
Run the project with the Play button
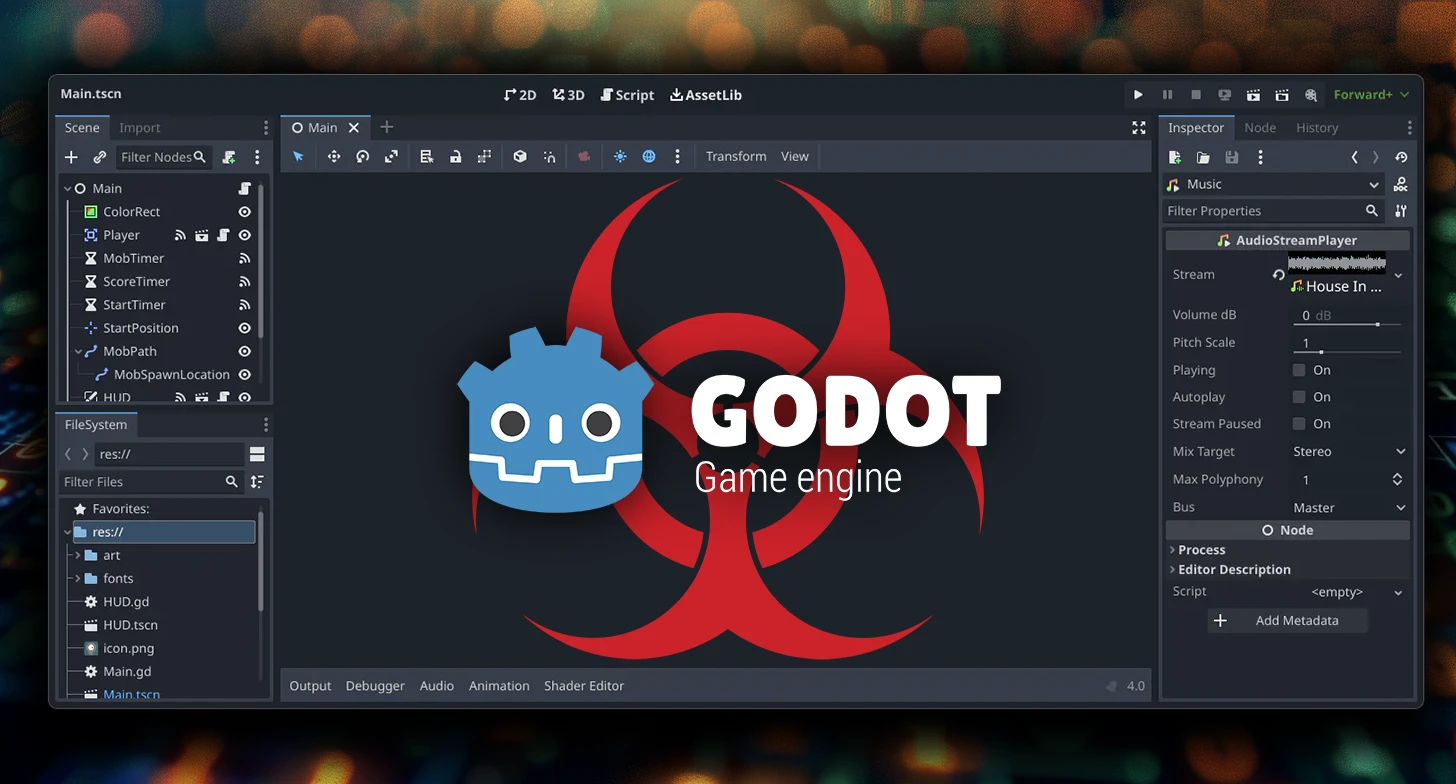1138,95
